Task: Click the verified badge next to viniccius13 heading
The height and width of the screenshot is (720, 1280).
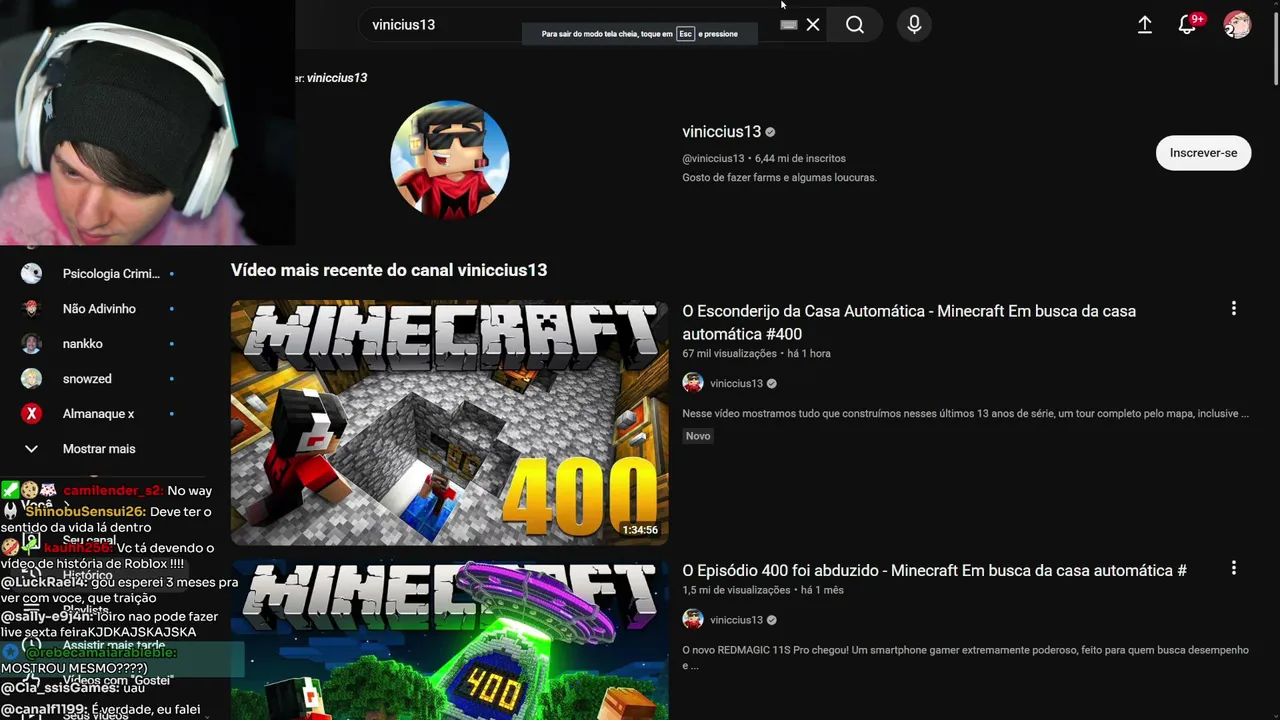Action: pyautogui.click(x=770, y=132)
